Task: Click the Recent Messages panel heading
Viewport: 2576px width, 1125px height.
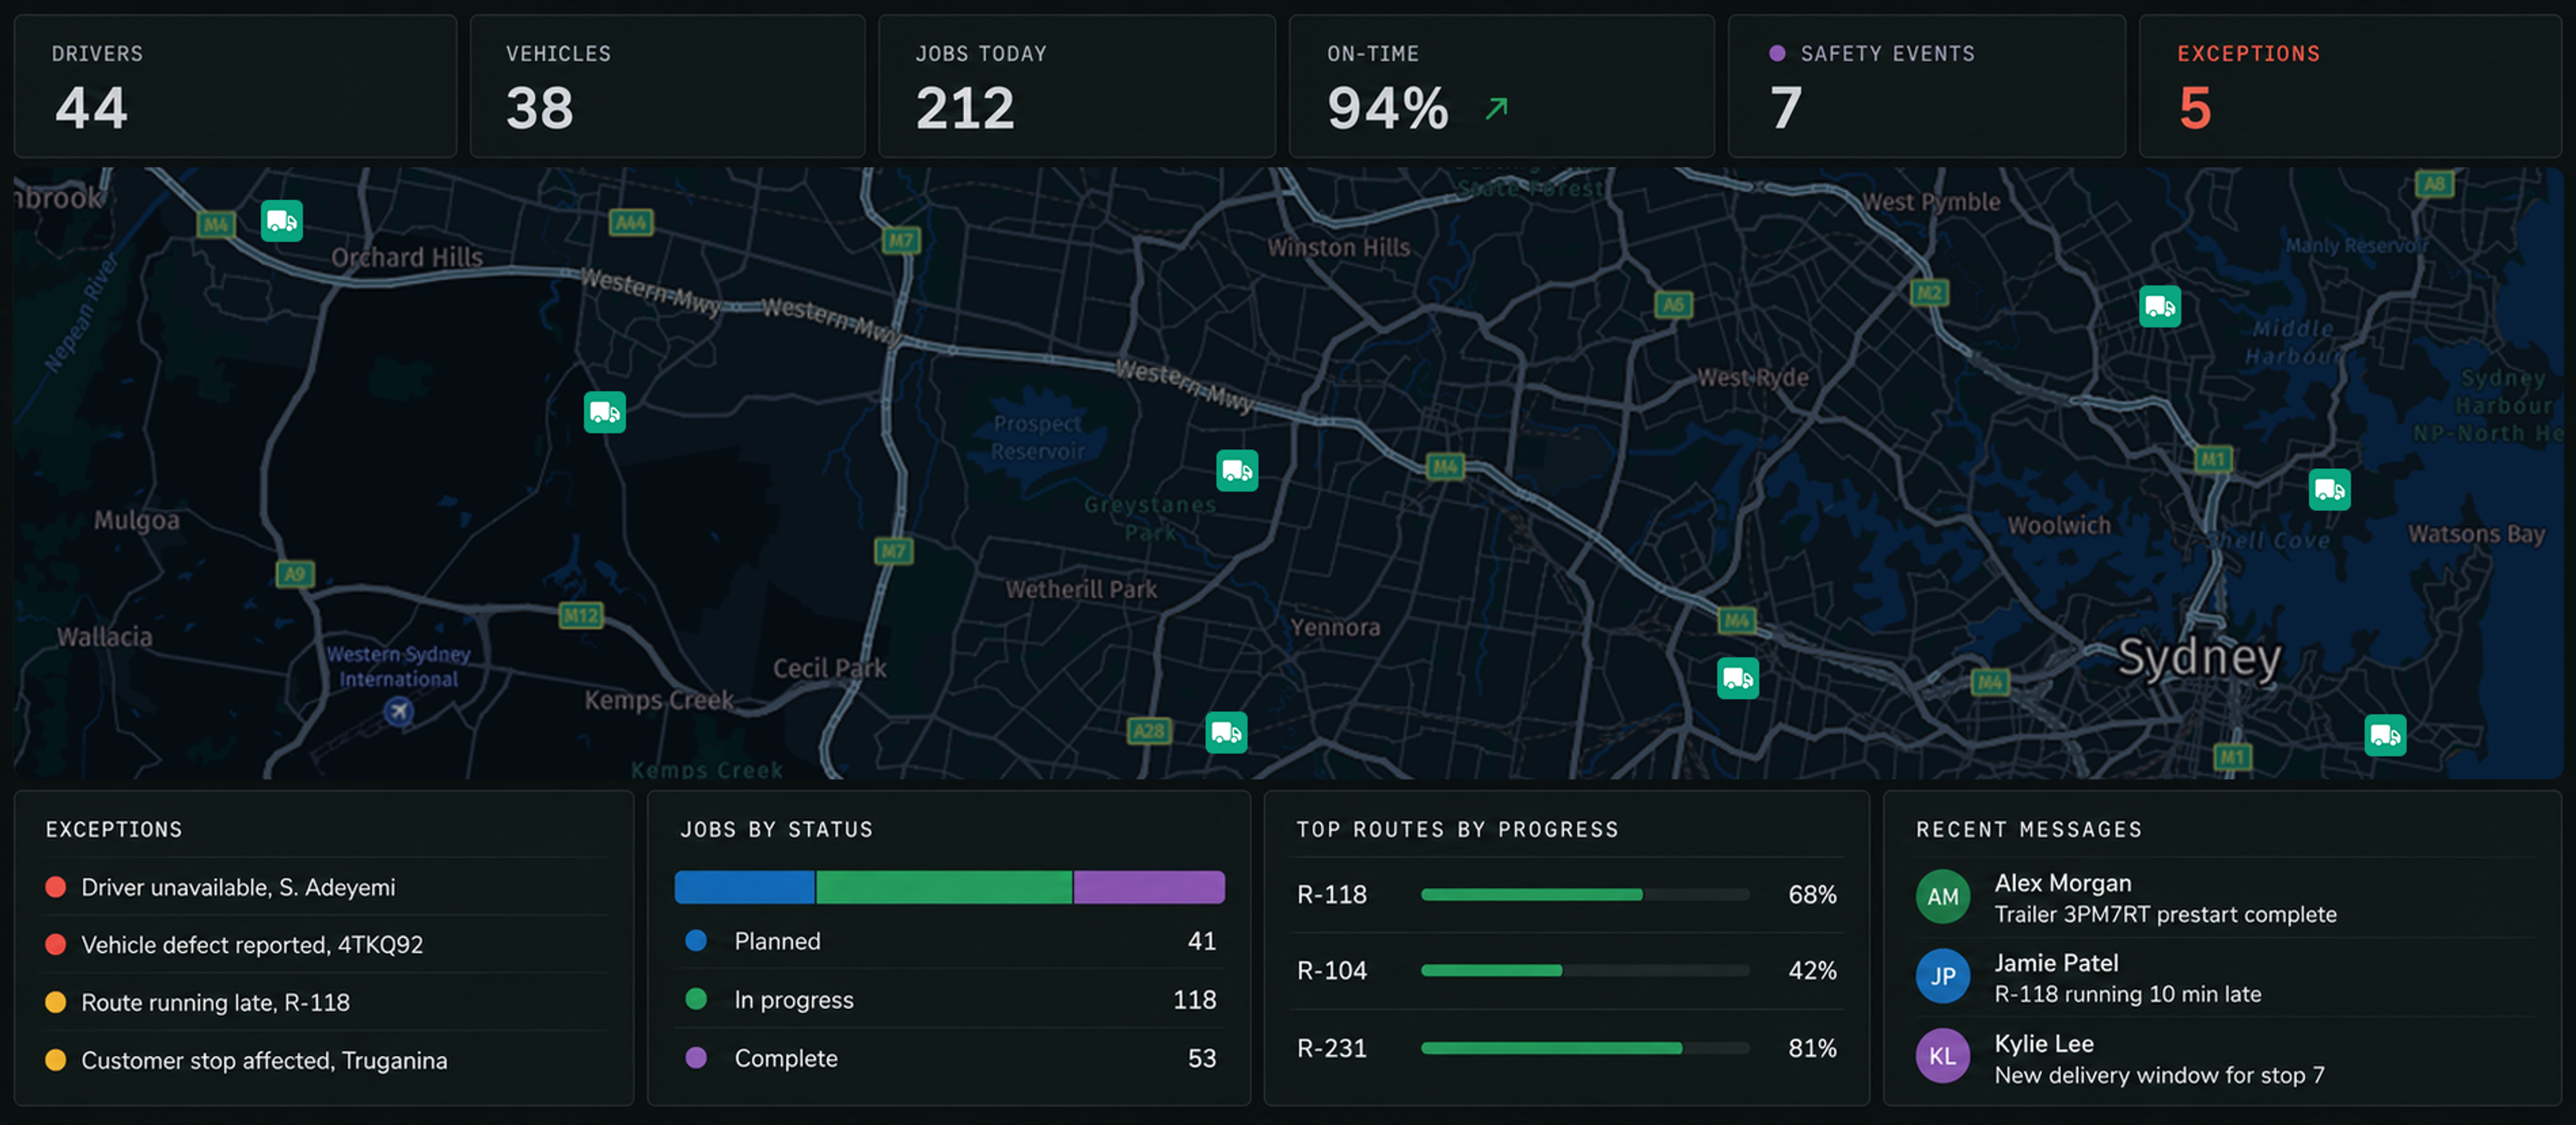Action: coord(2029,830)
